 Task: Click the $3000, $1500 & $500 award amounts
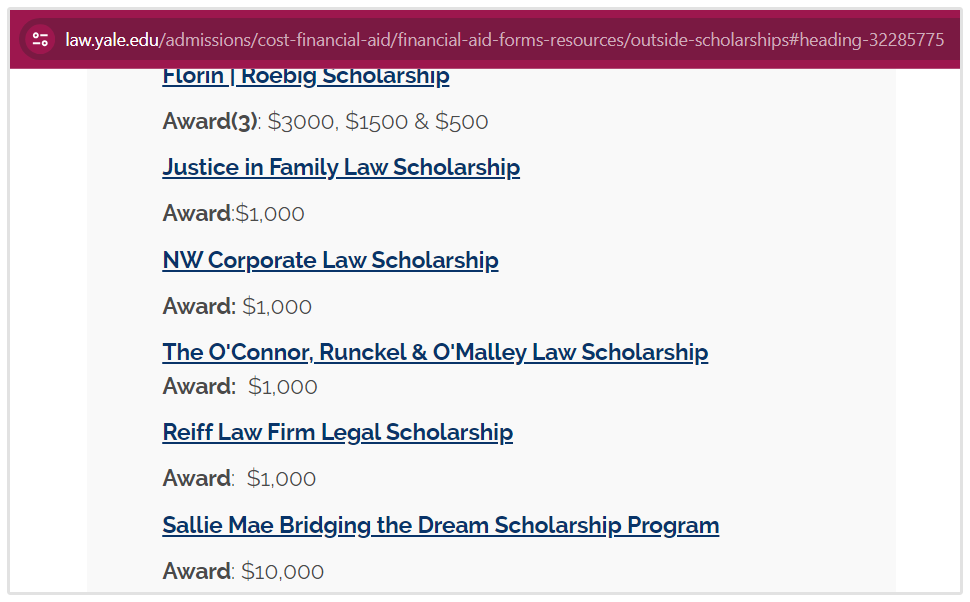coord(378,122)
